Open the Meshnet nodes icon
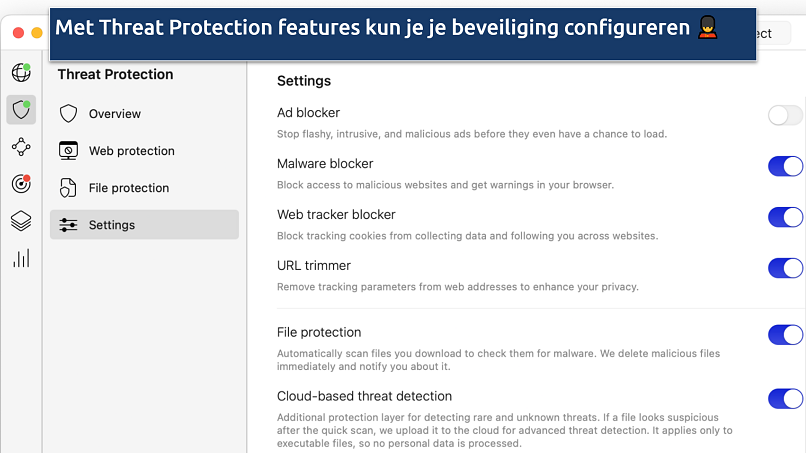 pyautogui.click(x=20, y=147)
